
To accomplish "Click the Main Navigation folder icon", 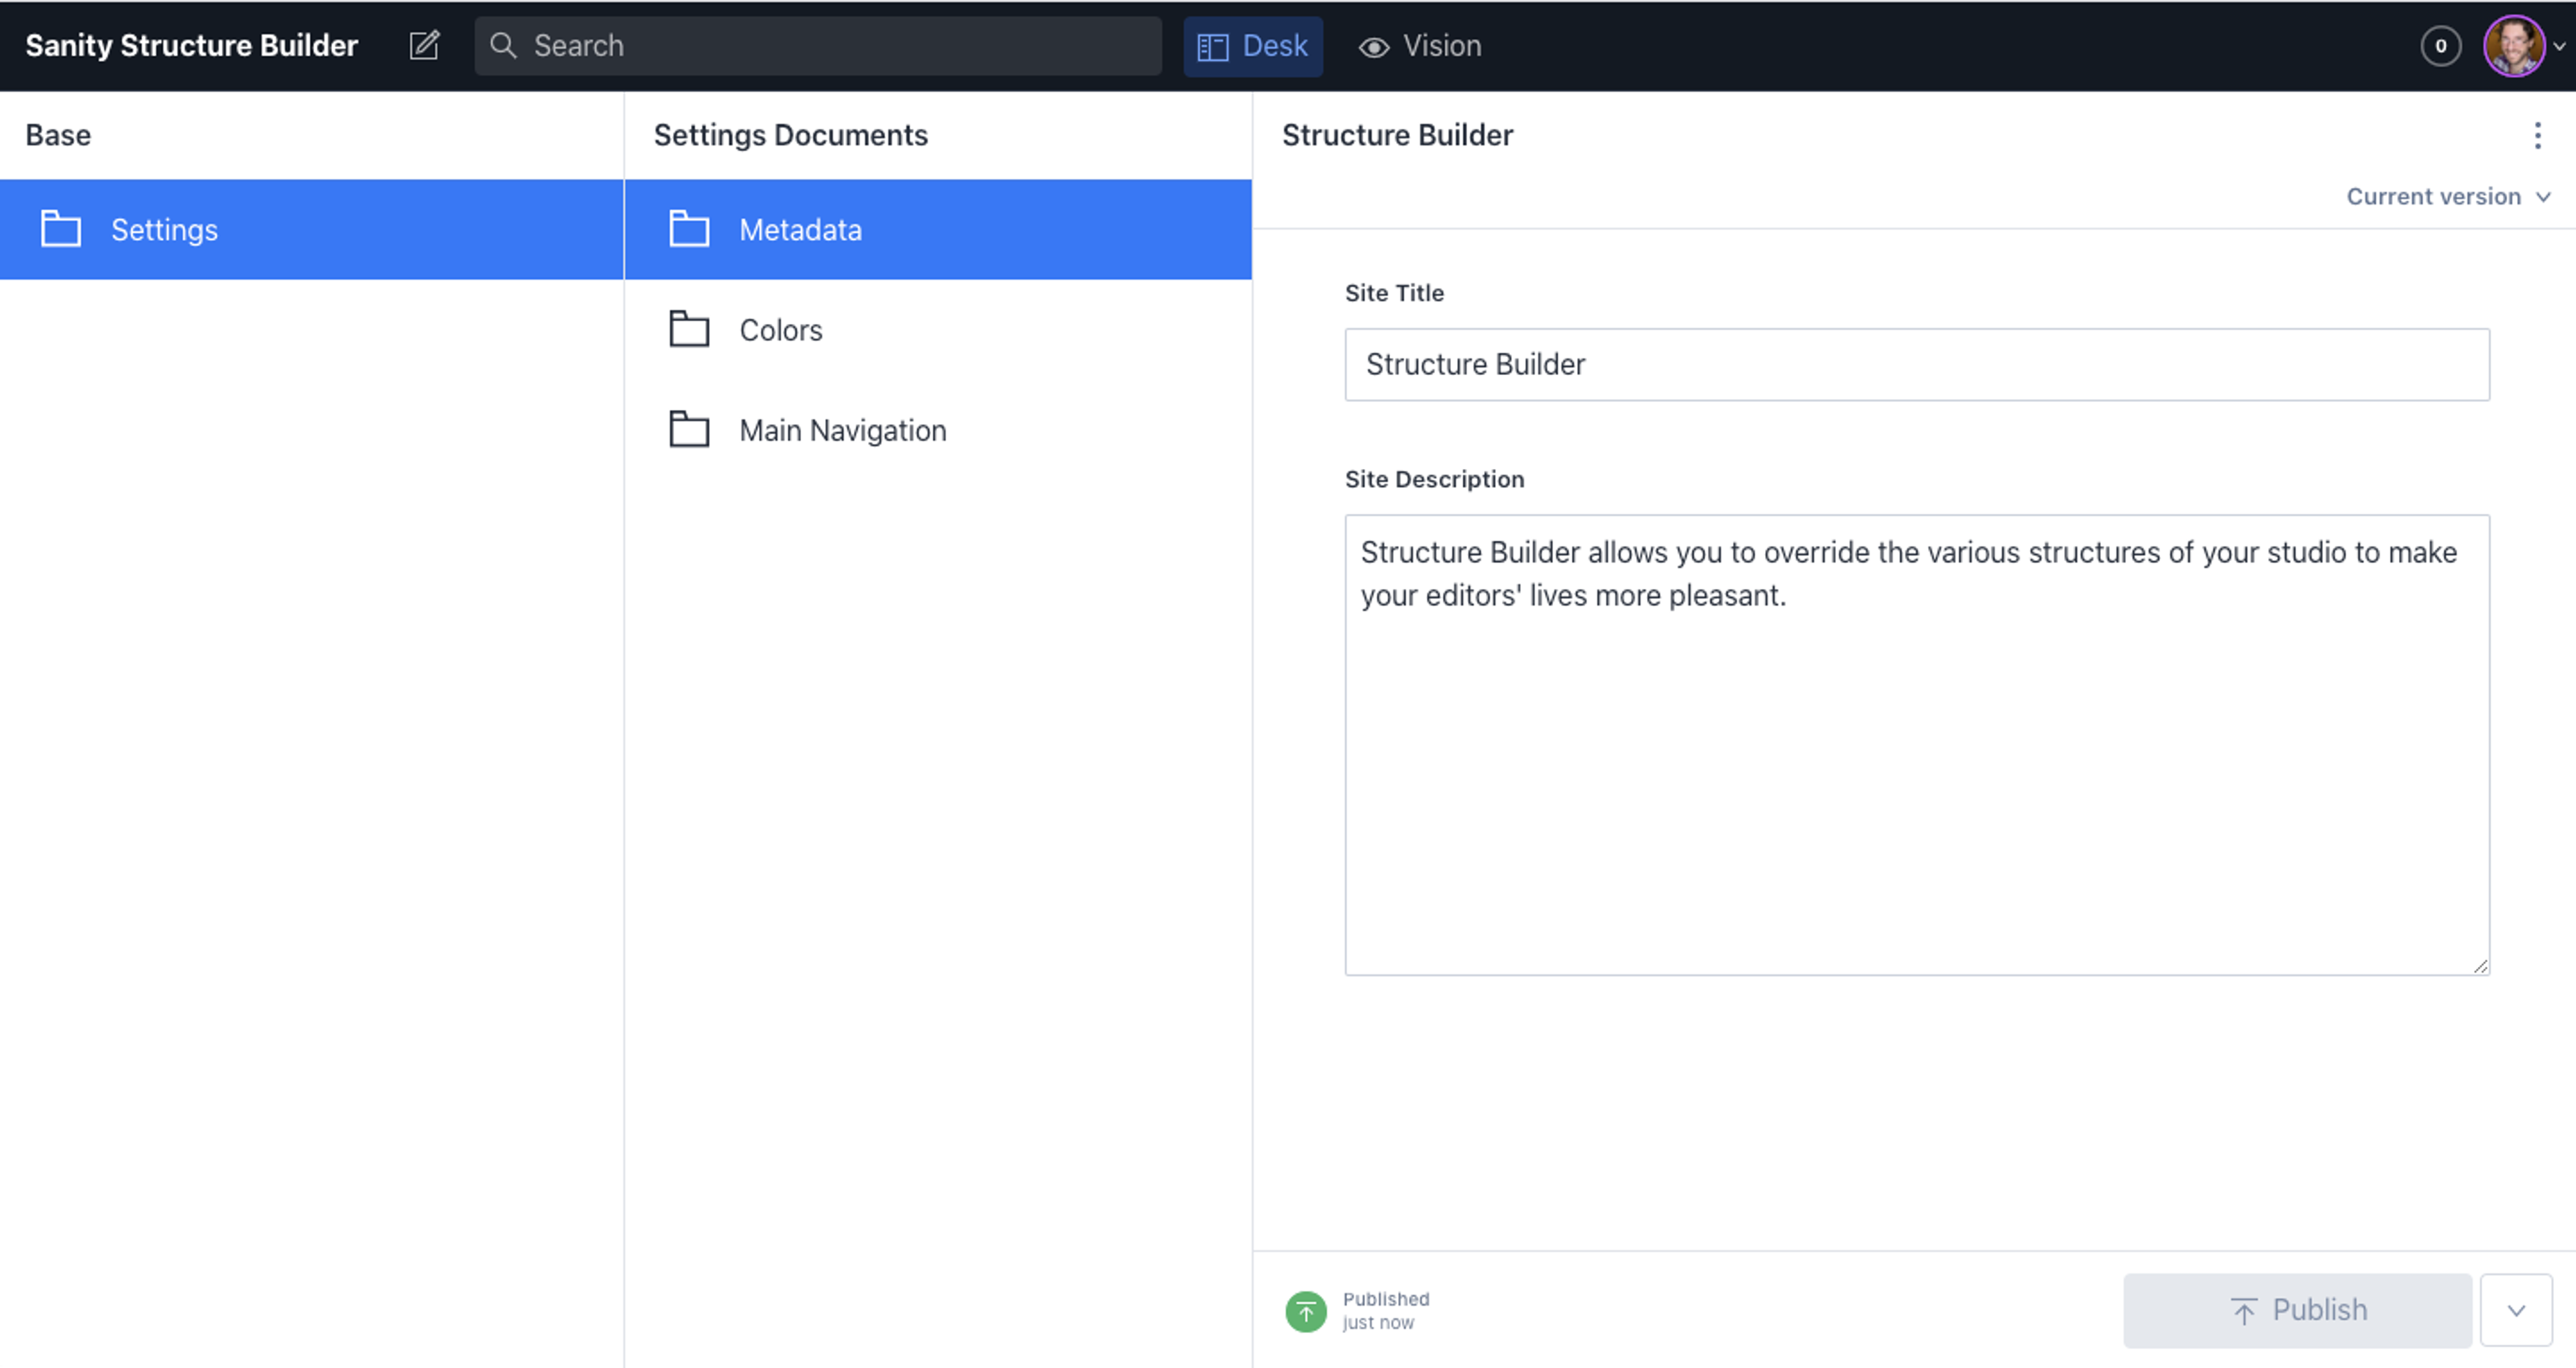I will coord(689,429).
